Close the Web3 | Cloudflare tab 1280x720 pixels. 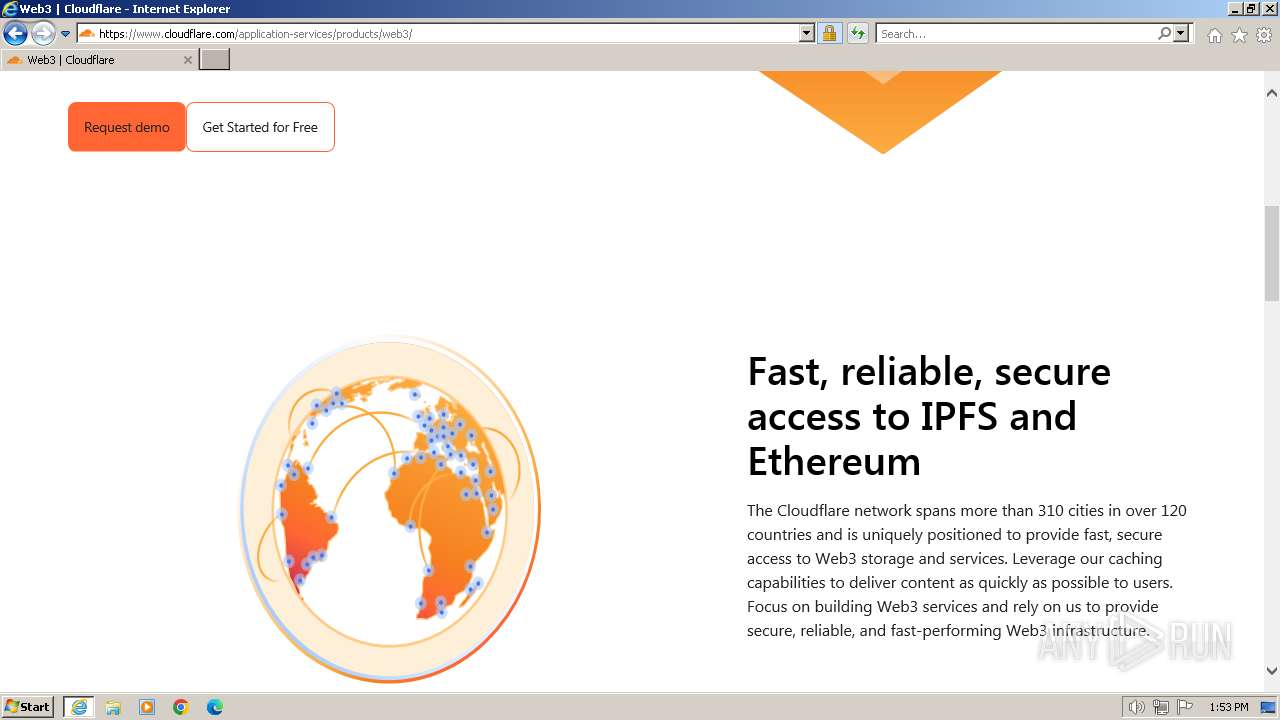(x=187, y=60)
